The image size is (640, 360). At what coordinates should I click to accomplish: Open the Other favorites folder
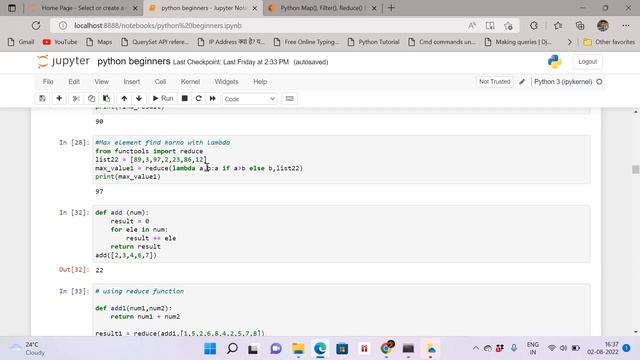point(609,42)
